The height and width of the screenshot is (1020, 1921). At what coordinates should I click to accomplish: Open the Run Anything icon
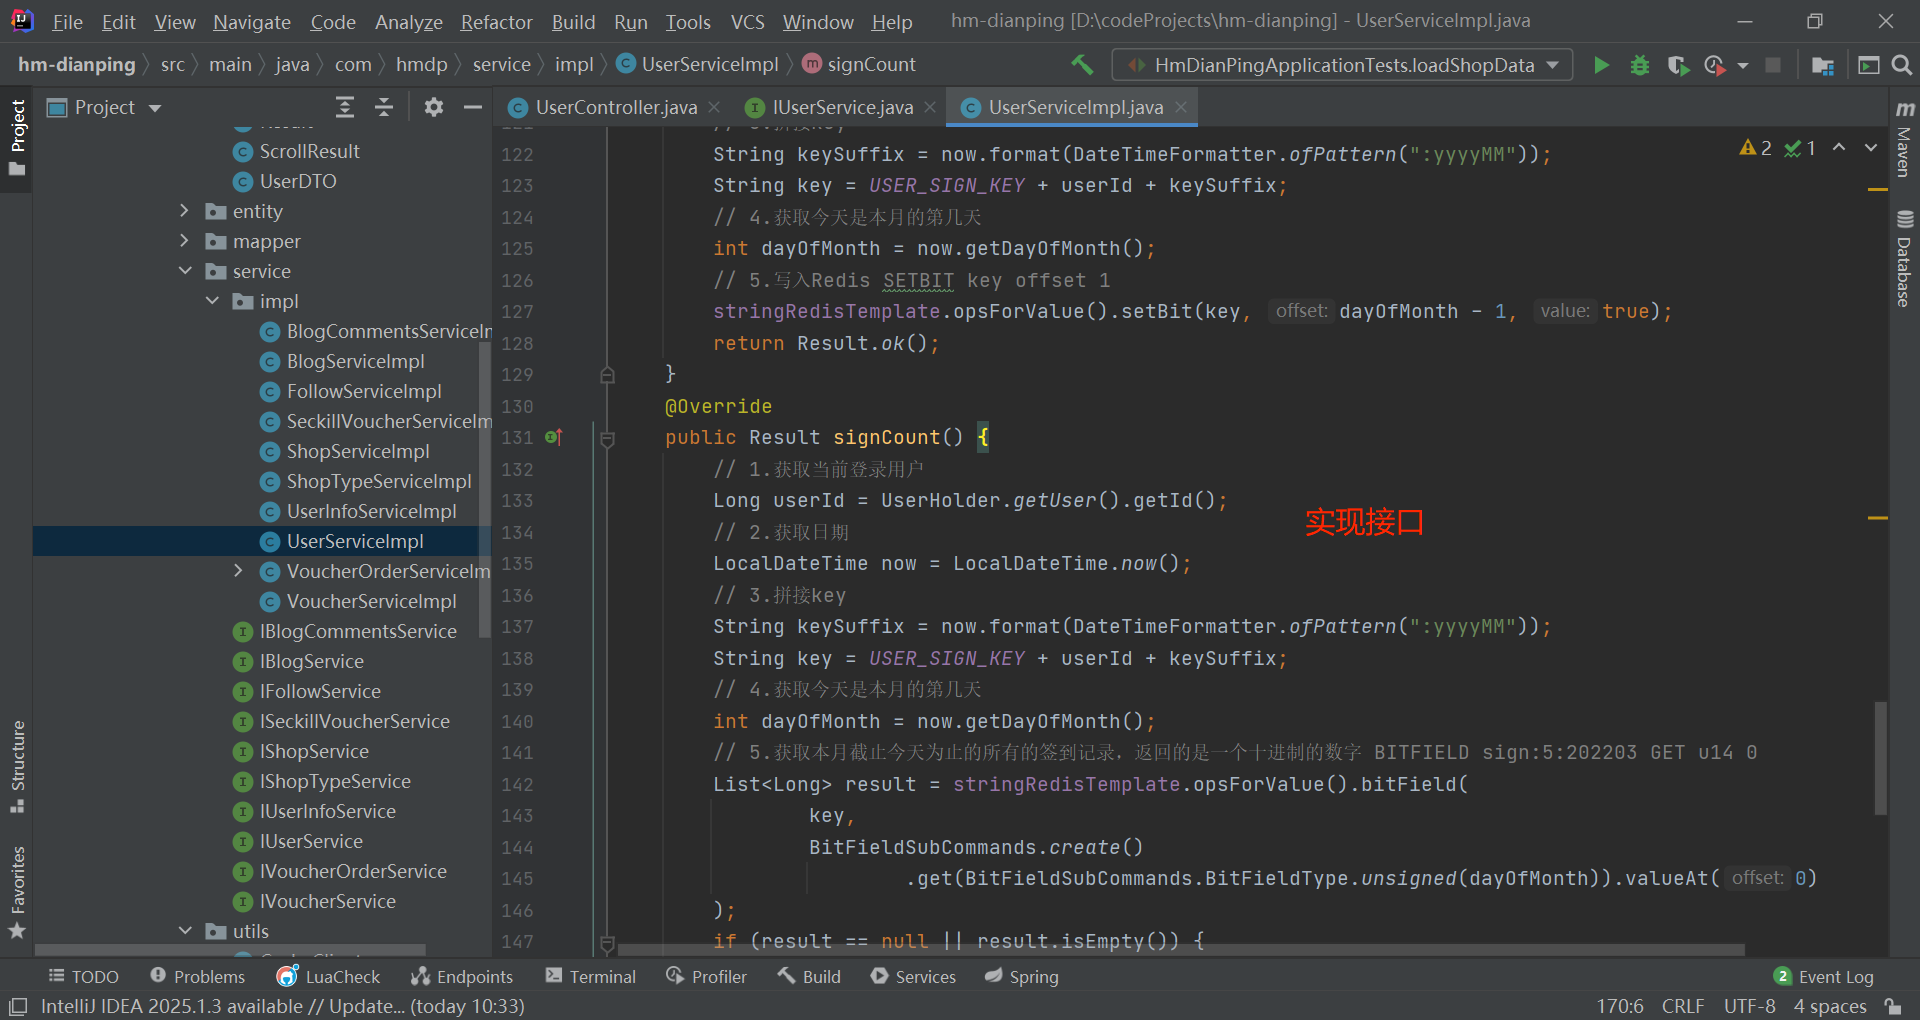pos(1868,65)
